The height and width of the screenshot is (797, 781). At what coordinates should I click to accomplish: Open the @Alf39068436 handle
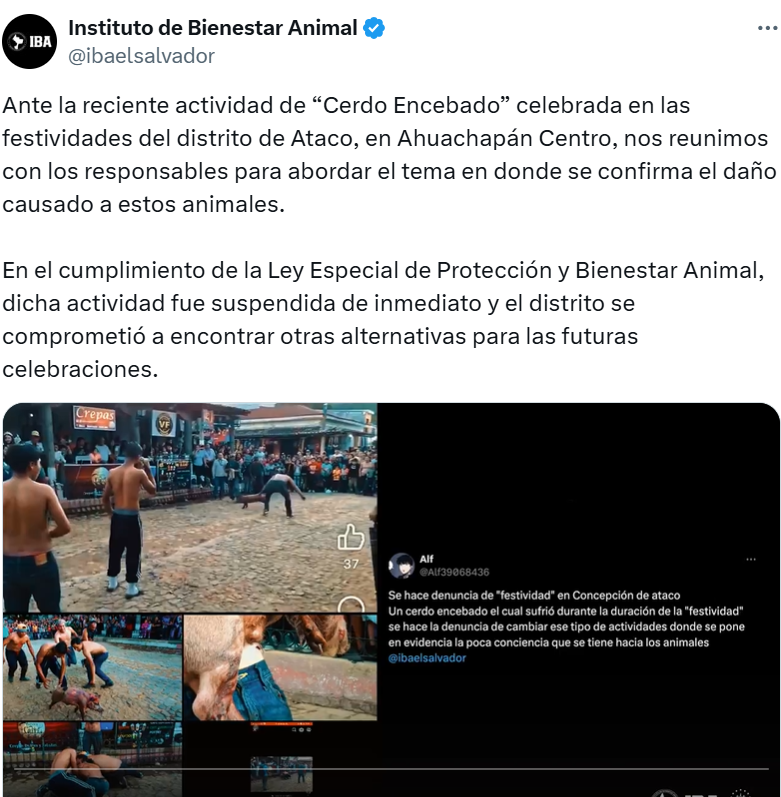[x=454, y=572]
